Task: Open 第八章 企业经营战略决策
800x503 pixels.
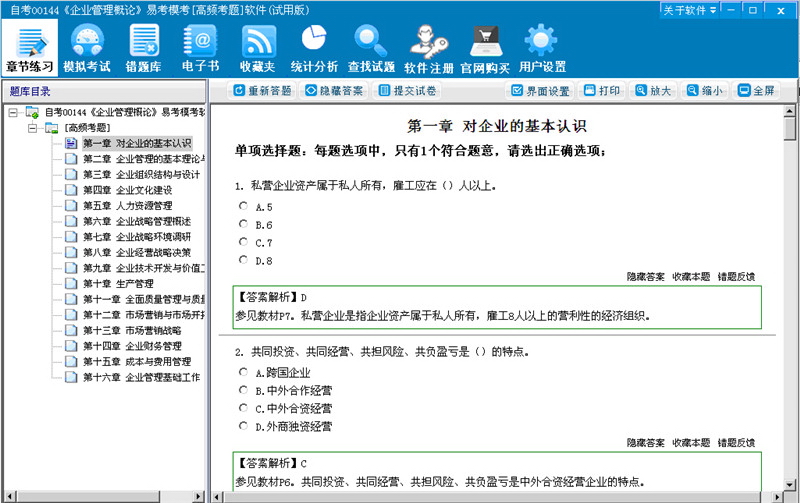Action: pos(137,253)
